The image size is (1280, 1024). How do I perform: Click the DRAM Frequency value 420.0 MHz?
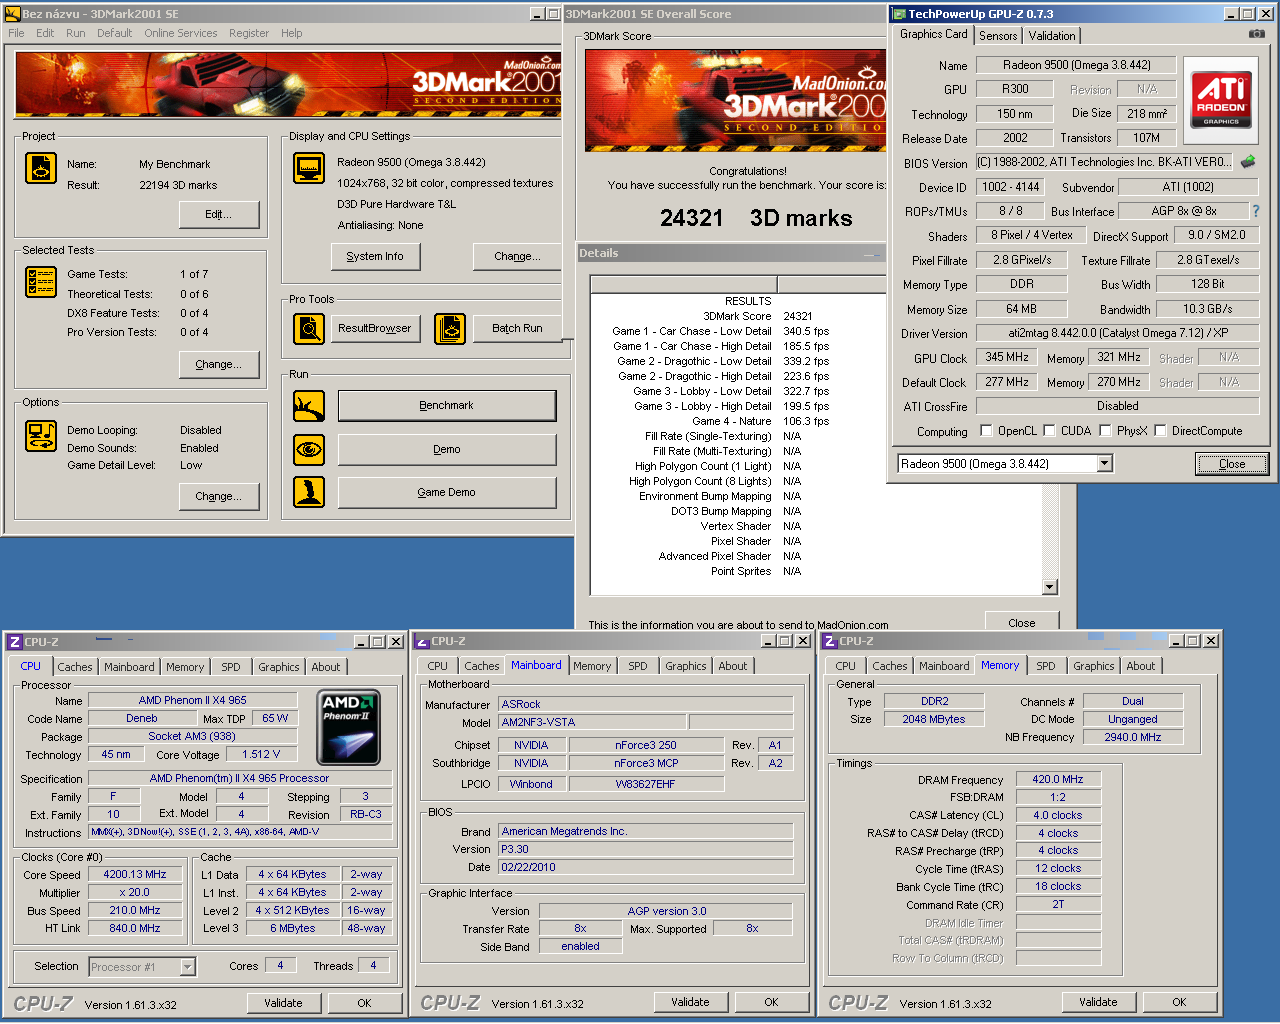pyautogui.click(x=1058, y=779)
